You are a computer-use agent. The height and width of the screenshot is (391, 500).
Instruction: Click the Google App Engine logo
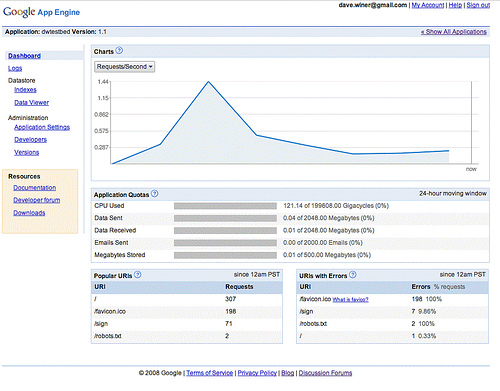point(41,12)
